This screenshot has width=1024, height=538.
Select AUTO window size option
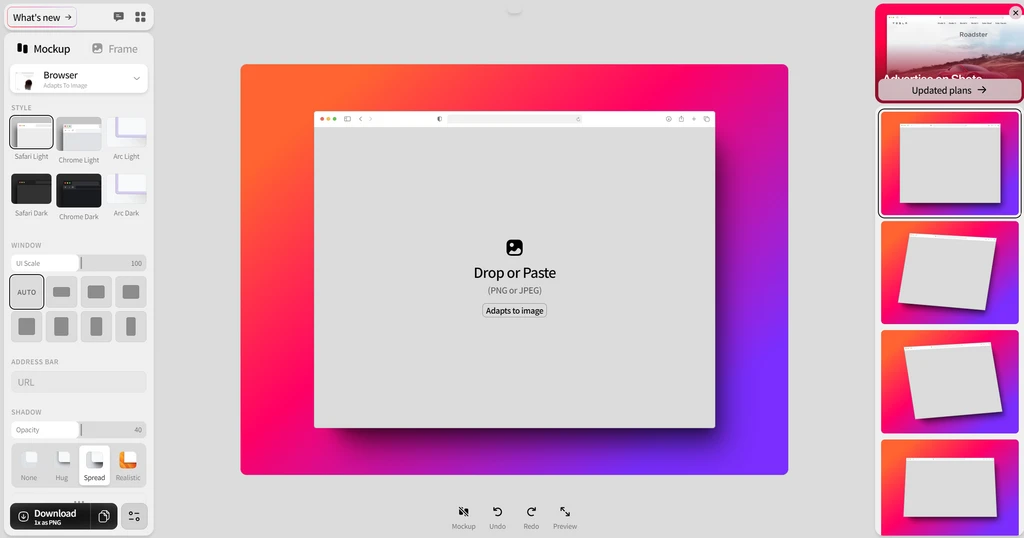[x=27, y=292]
